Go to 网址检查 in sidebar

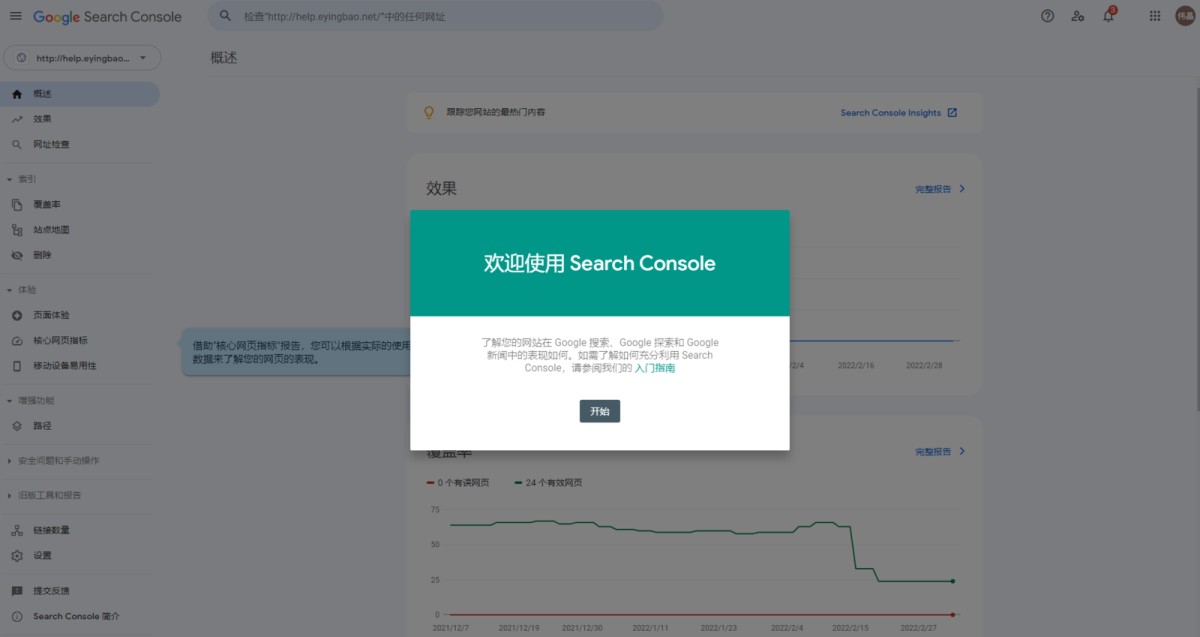[80, 144]
